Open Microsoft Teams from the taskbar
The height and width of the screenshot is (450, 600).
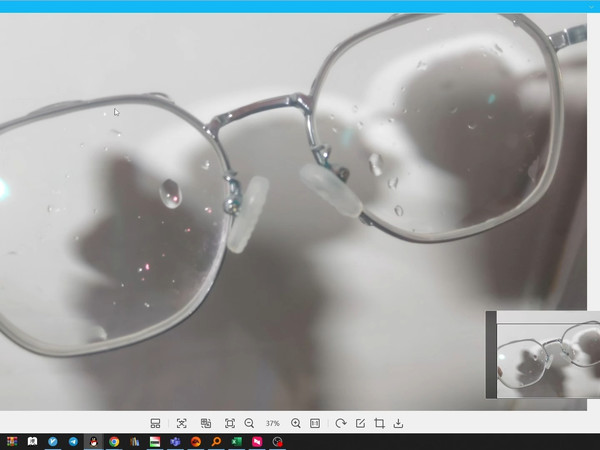(x=175, y=442)
